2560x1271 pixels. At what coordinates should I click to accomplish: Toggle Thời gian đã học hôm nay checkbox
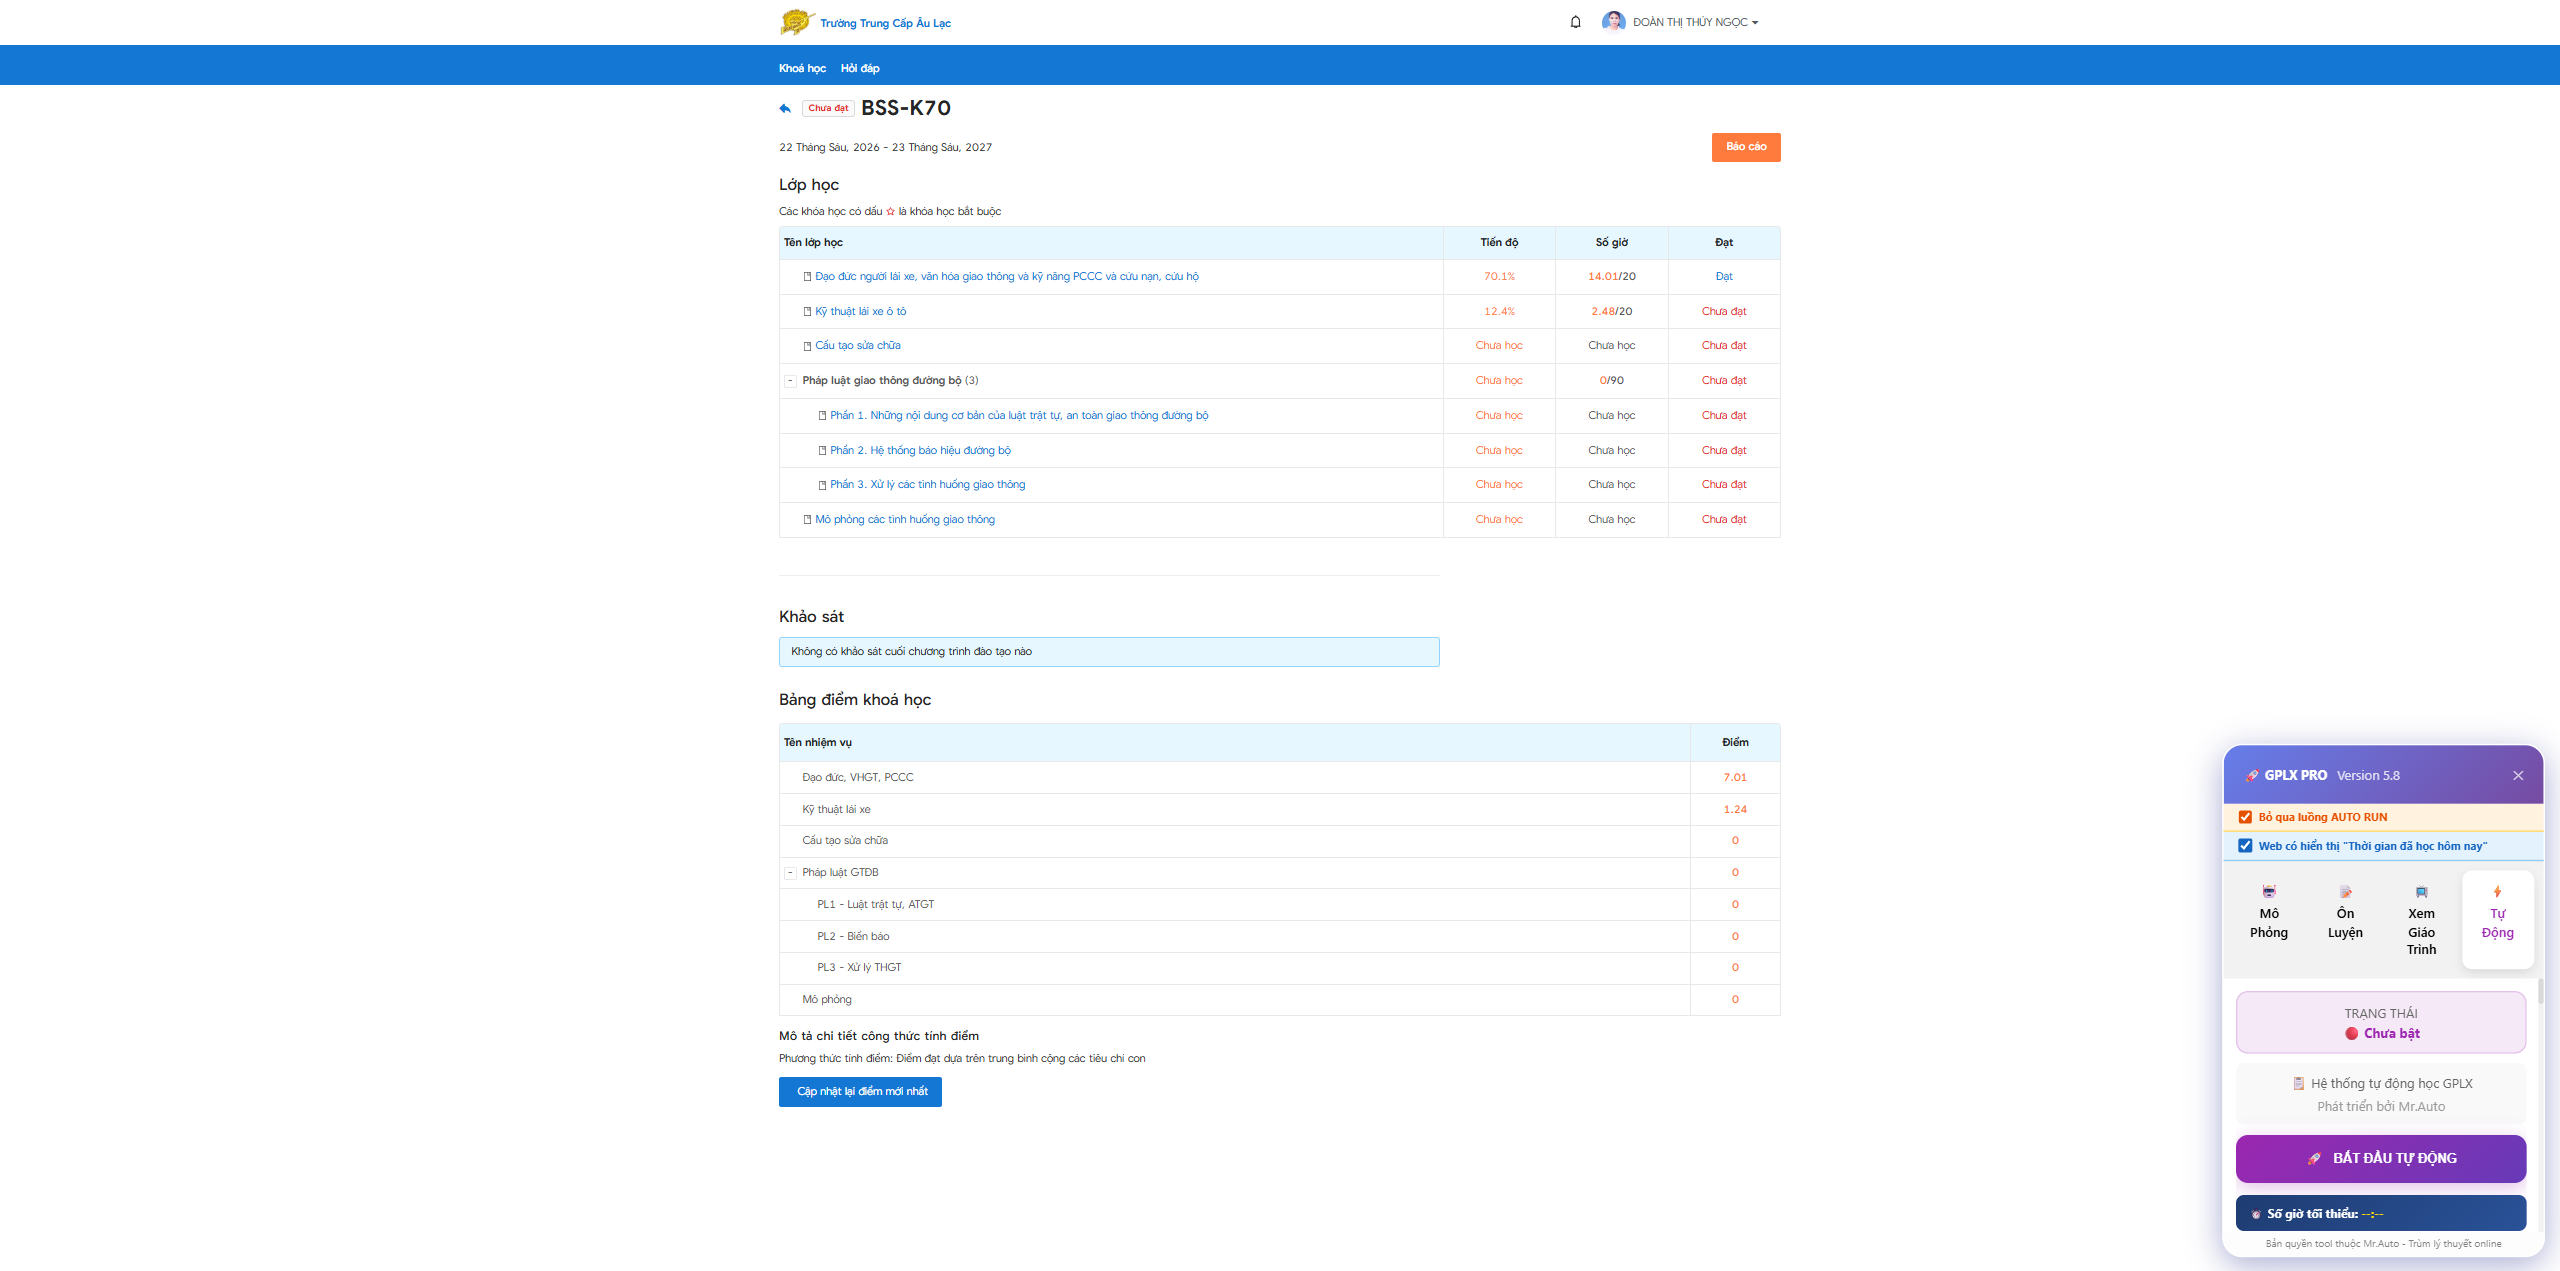pos(2245,846)
